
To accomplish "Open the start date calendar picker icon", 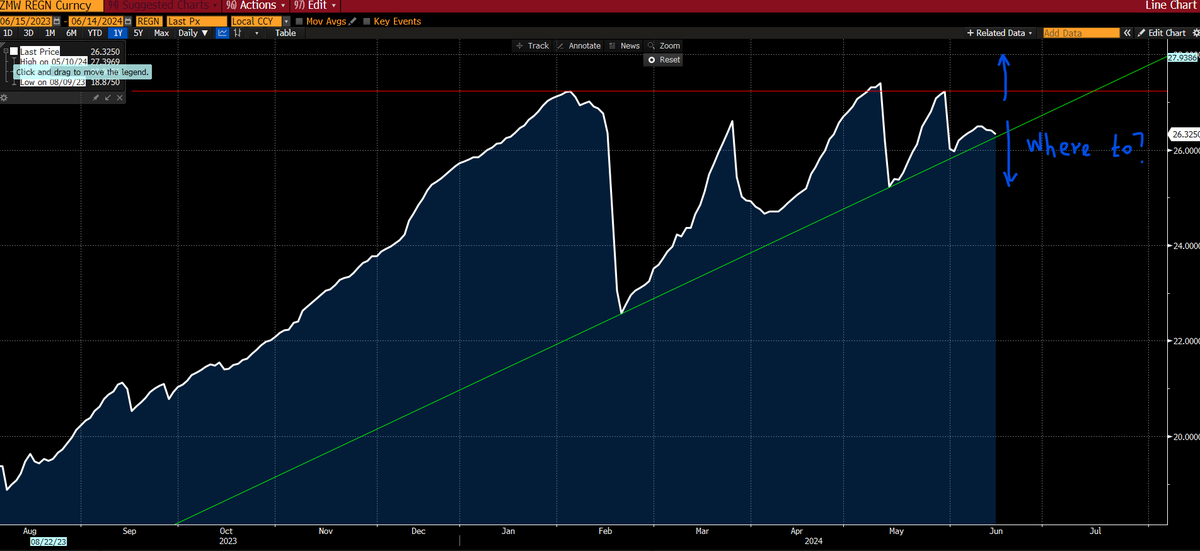I will (x=56, y=21).
